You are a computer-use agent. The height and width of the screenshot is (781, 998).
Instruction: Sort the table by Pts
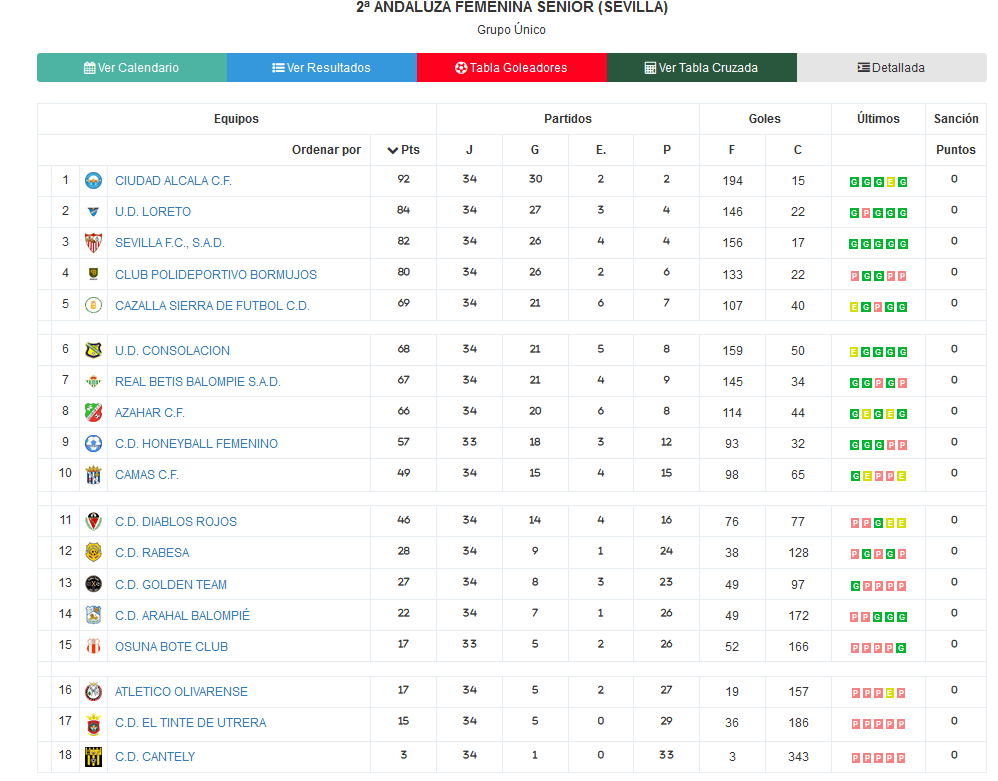click(404, 150)
